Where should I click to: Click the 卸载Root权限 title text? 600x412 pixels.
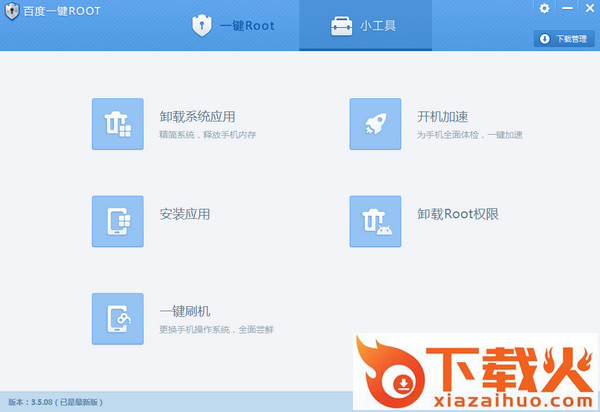click(x=457, y=214)
